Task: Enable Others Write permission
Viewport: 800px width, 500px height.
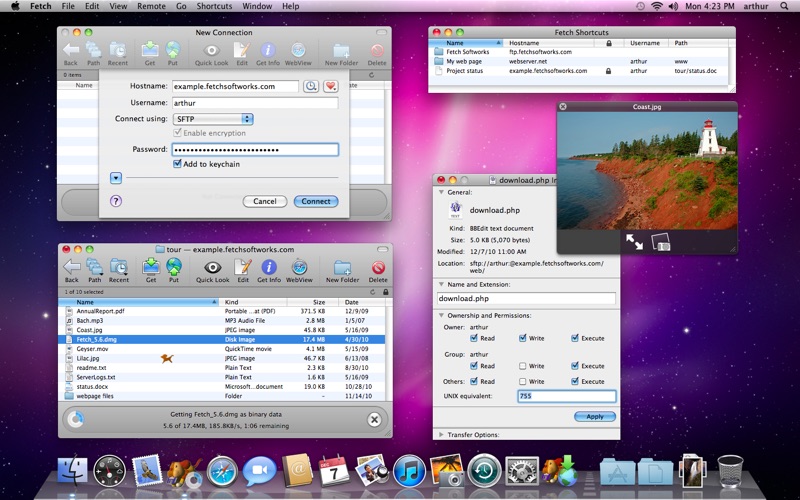Action: (x=522, y=382)
